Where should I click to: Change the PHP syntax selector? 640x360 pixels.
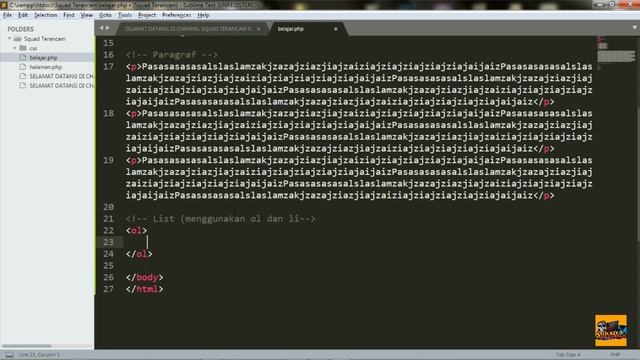[615, 355]
